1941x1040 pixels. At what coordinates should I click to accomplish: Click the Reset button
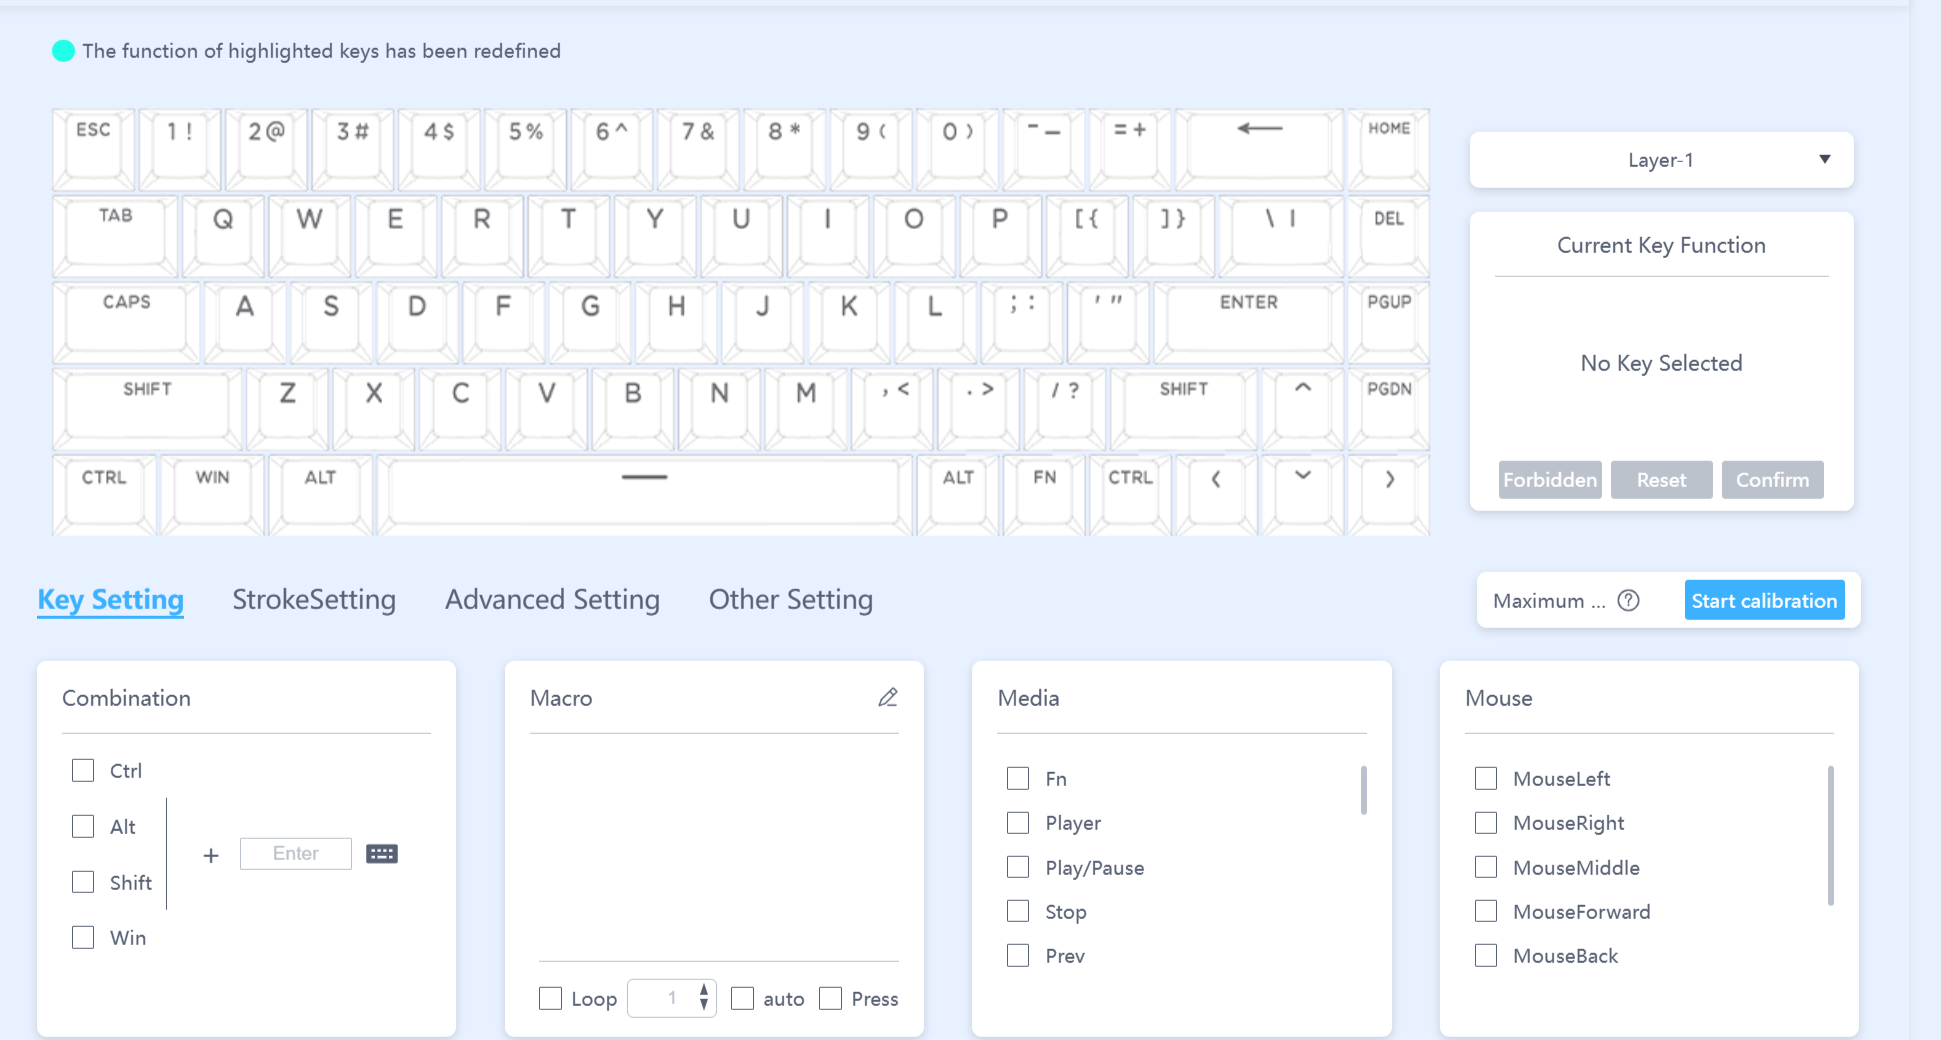pyautogui.click(x=1661, y=480)
